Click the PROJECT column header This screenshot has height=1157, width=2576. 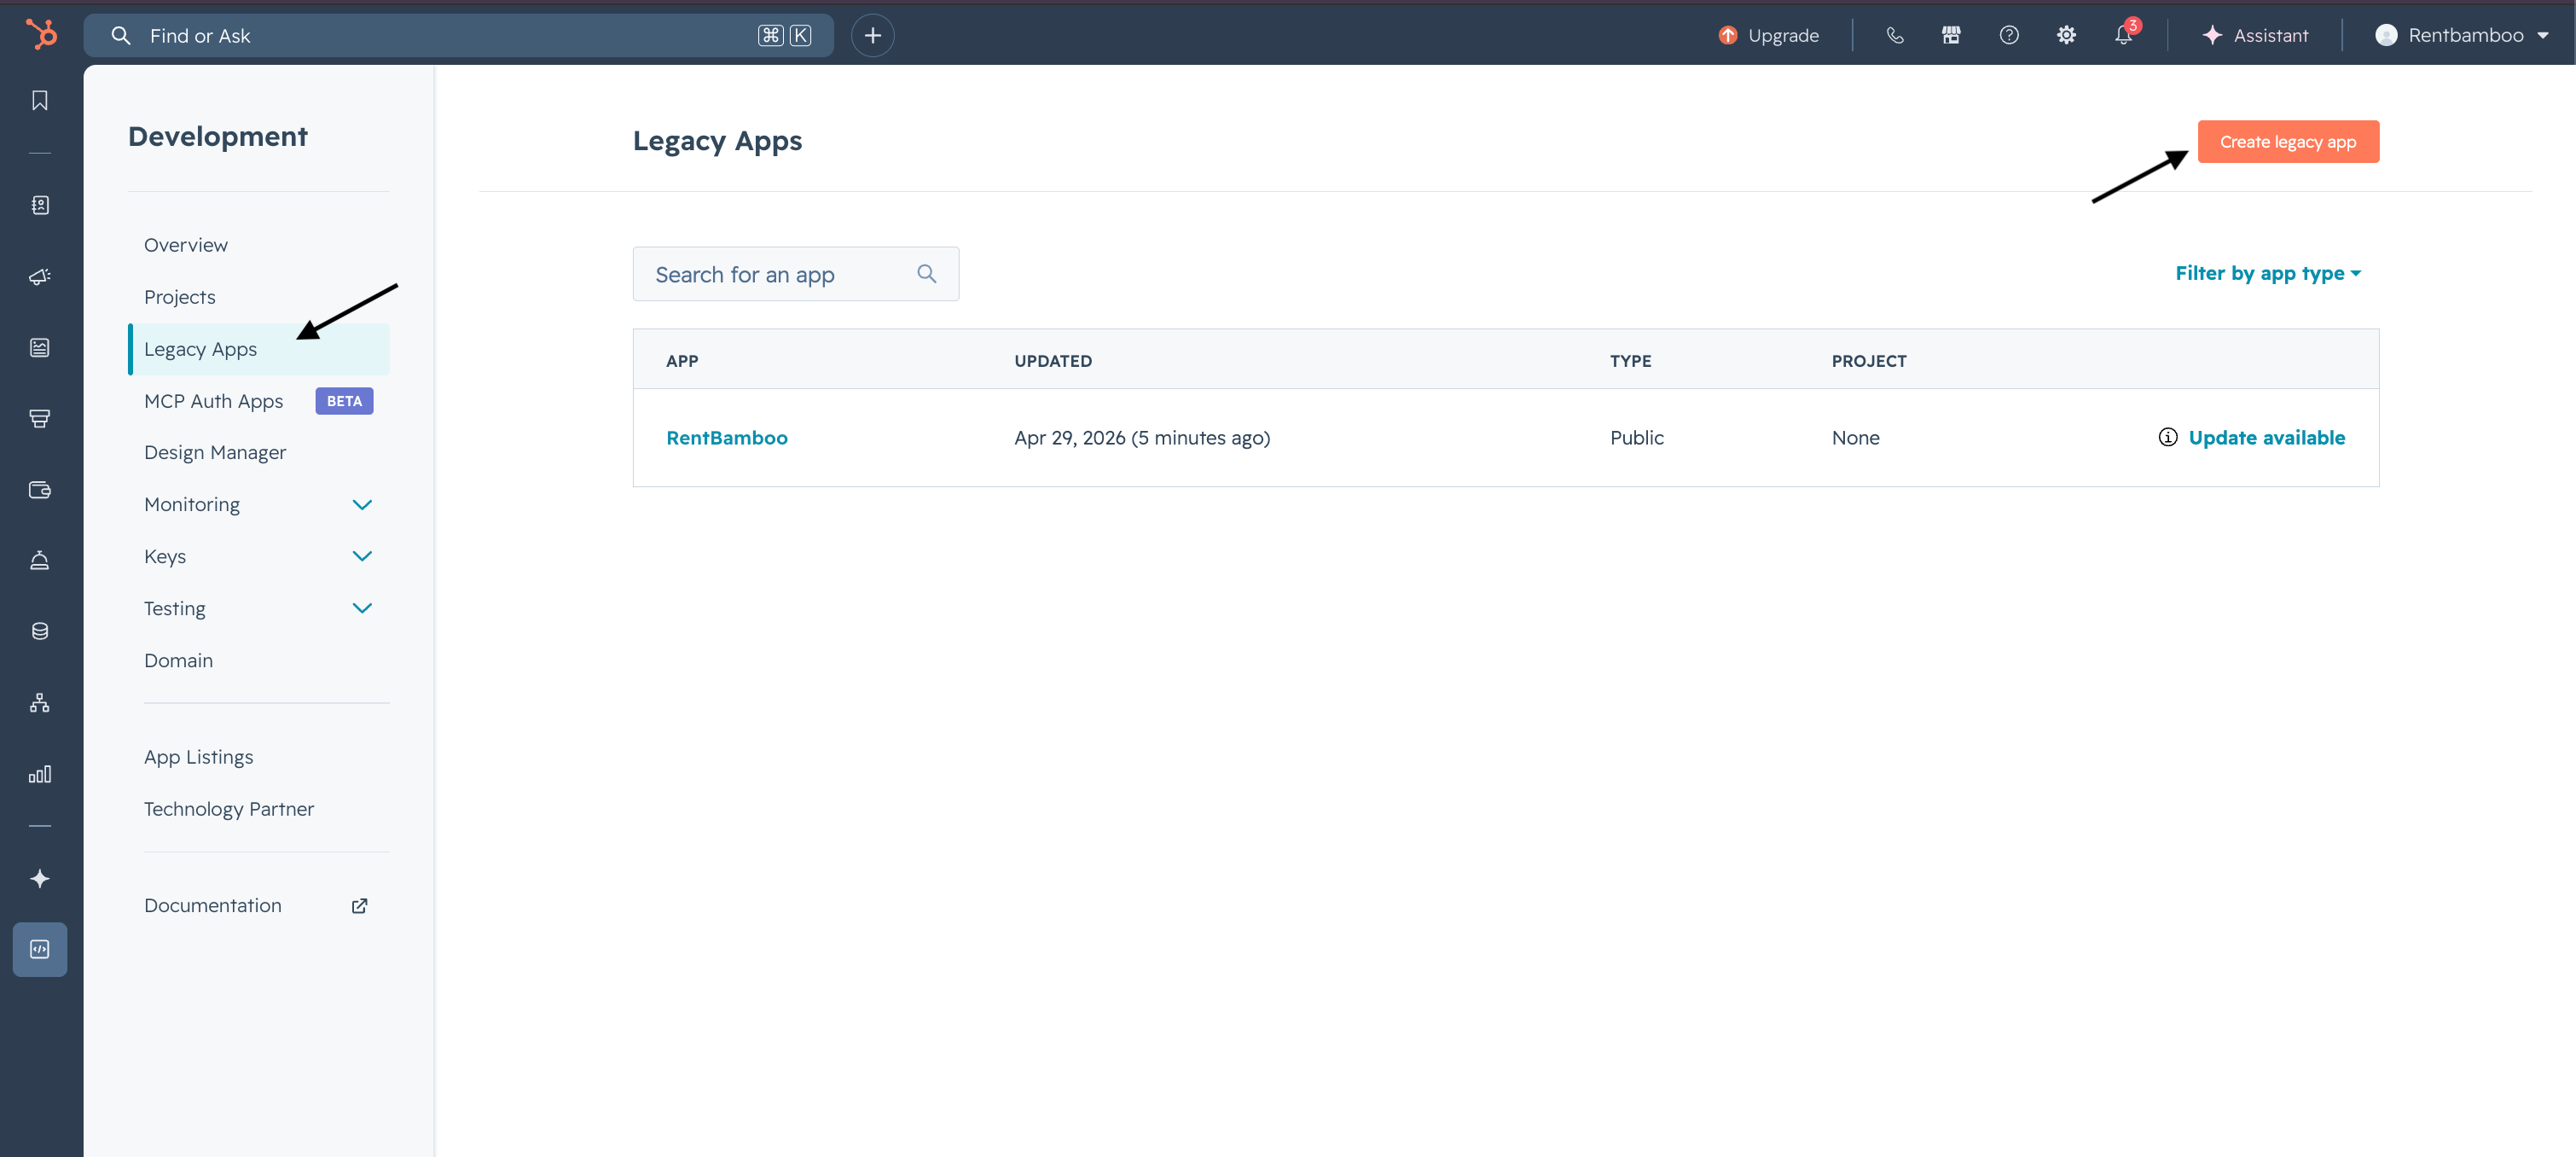(x=1869, y=361)
